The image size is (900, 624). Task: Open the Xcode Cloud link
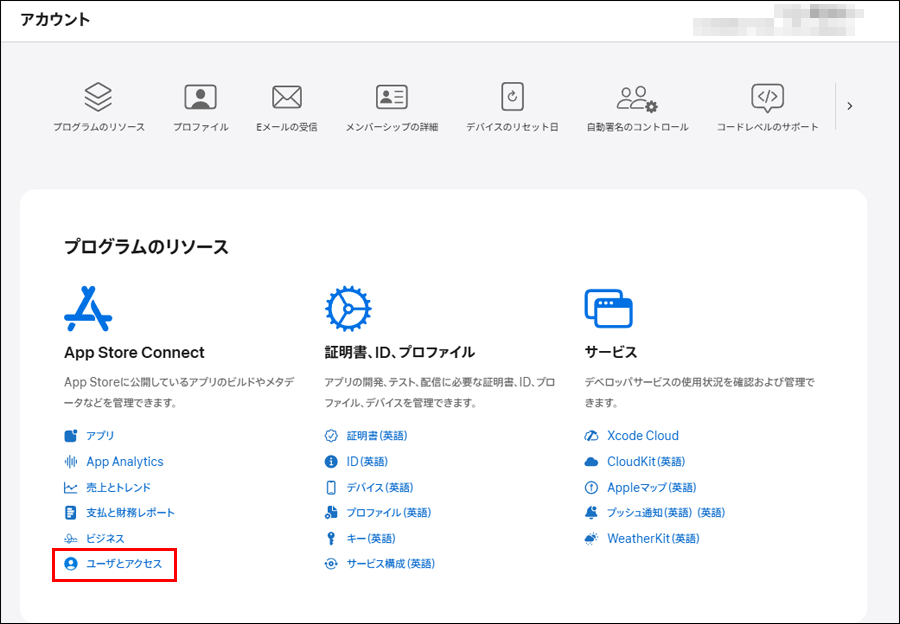point(643,436)
